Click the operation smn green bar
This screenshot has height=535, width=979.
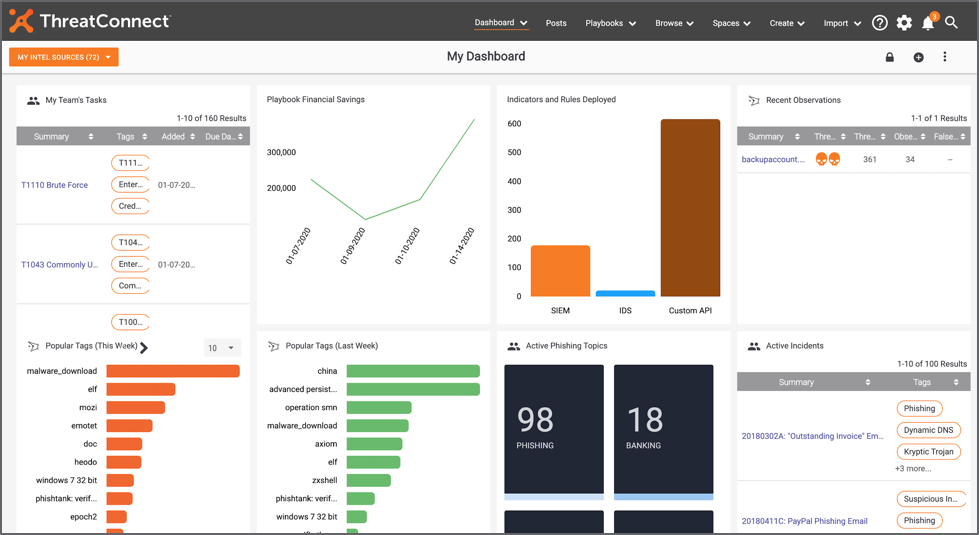click(x=379, y=408)
